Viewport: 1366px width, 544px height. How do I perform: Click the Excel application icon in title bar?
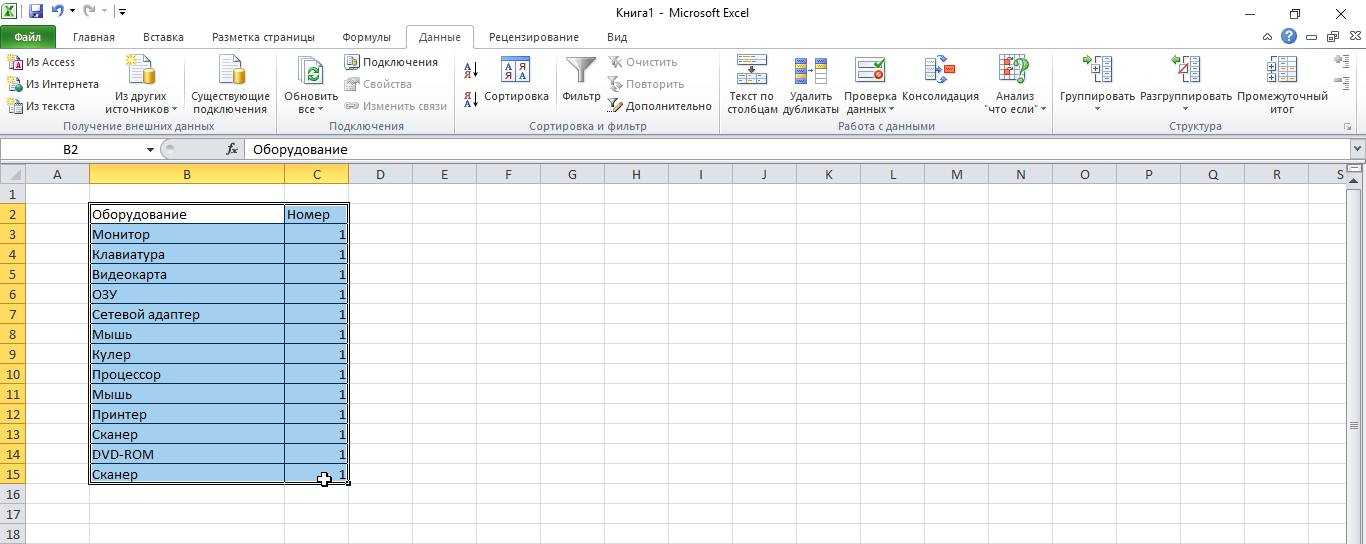pyautogui.click(x=10, y=12)
